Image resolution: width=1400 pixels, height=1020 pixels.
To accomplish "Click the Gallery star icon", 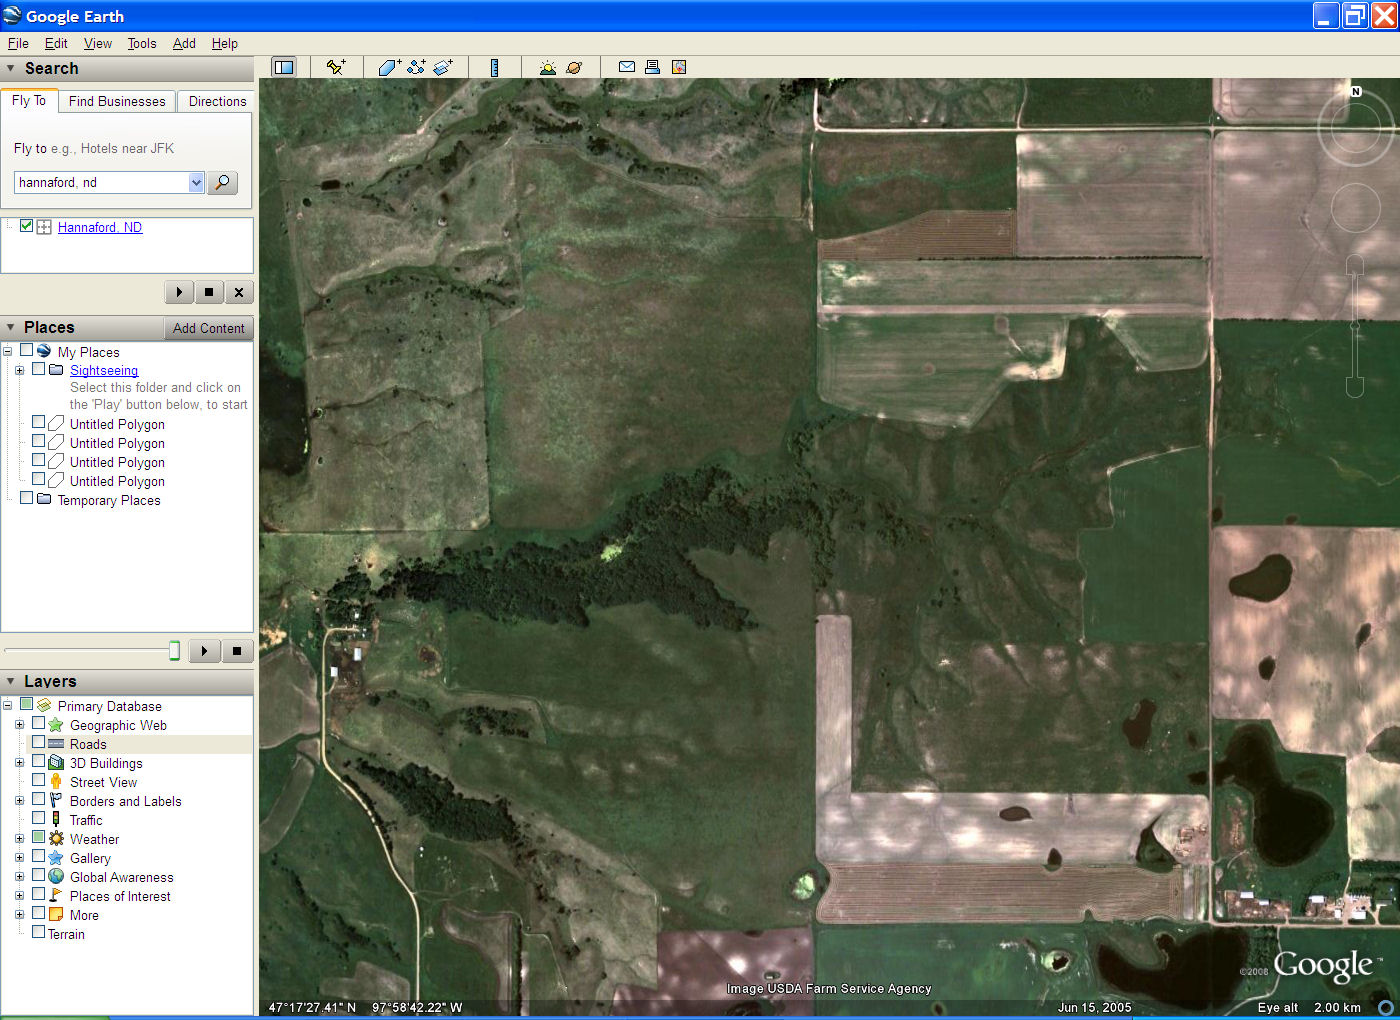I will coord(56,857).
